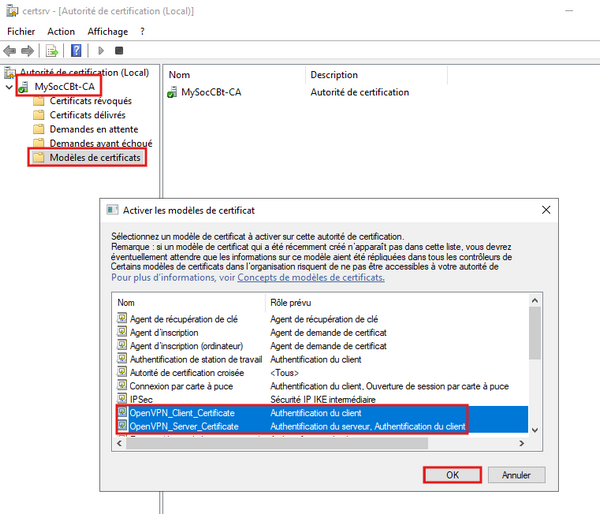600x514 pixels.
Task: Click the IPSec template icon
Action: 122,398
